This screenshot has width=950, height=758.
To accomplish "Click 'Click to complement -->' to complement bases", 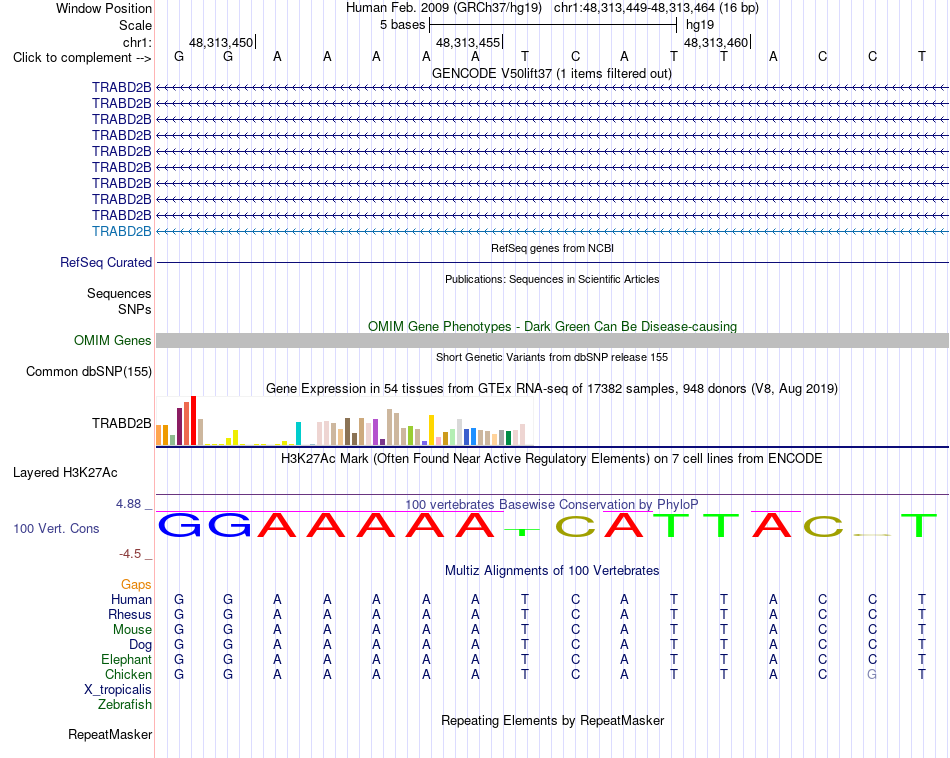I will (82, 58).
